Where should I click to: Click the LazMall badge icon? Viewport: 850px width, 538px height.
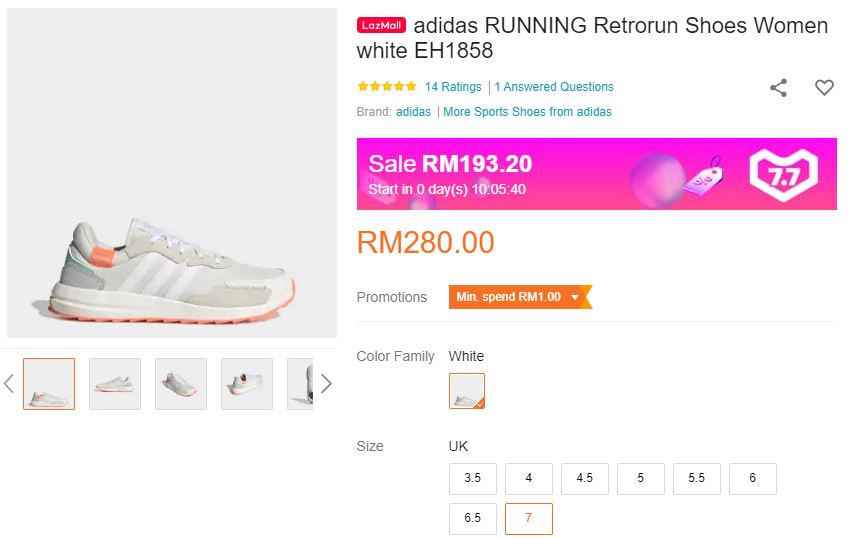[x=381, y=26]
